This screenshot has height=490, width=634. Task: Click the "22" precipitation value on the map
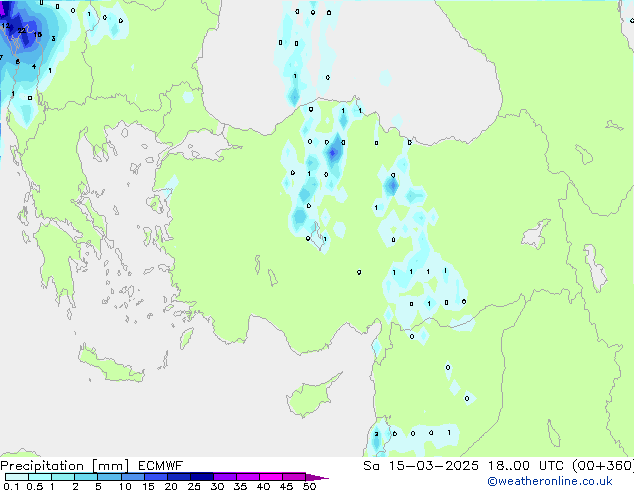click(22, 30)
